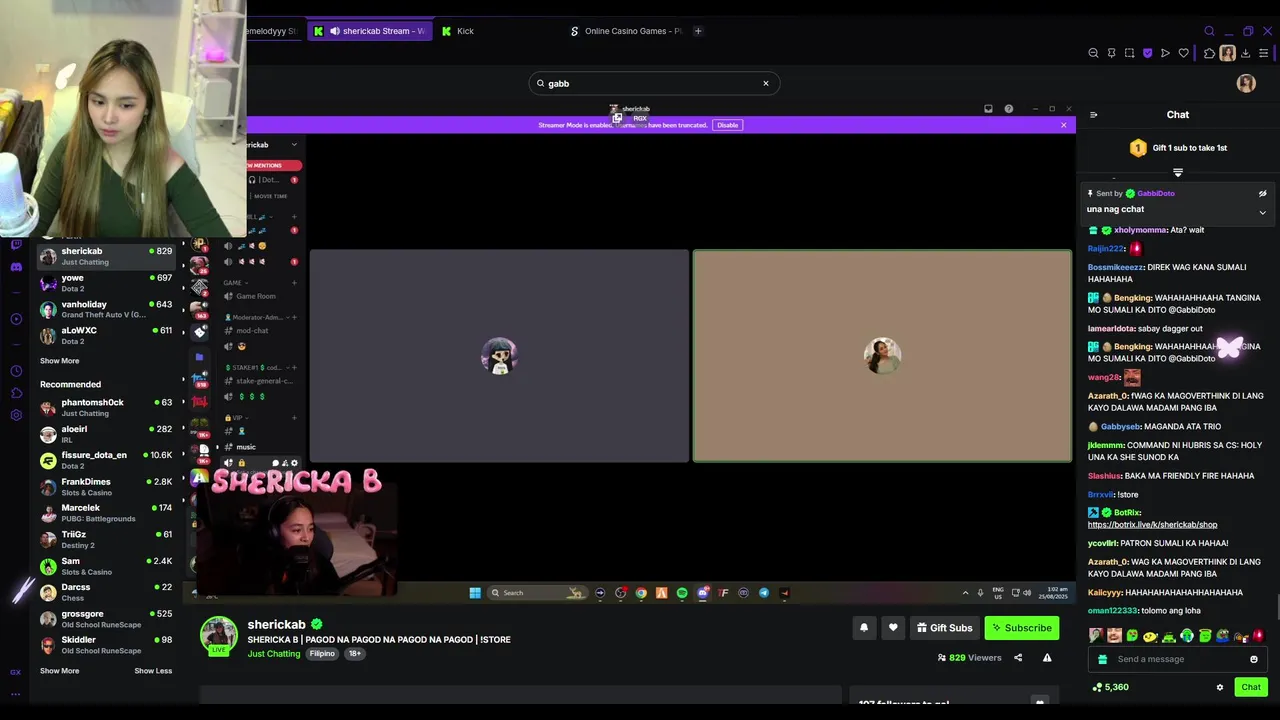The image size is (1280, 720).
Task: Click the Subscribe button
Action: pos(1021,628)
